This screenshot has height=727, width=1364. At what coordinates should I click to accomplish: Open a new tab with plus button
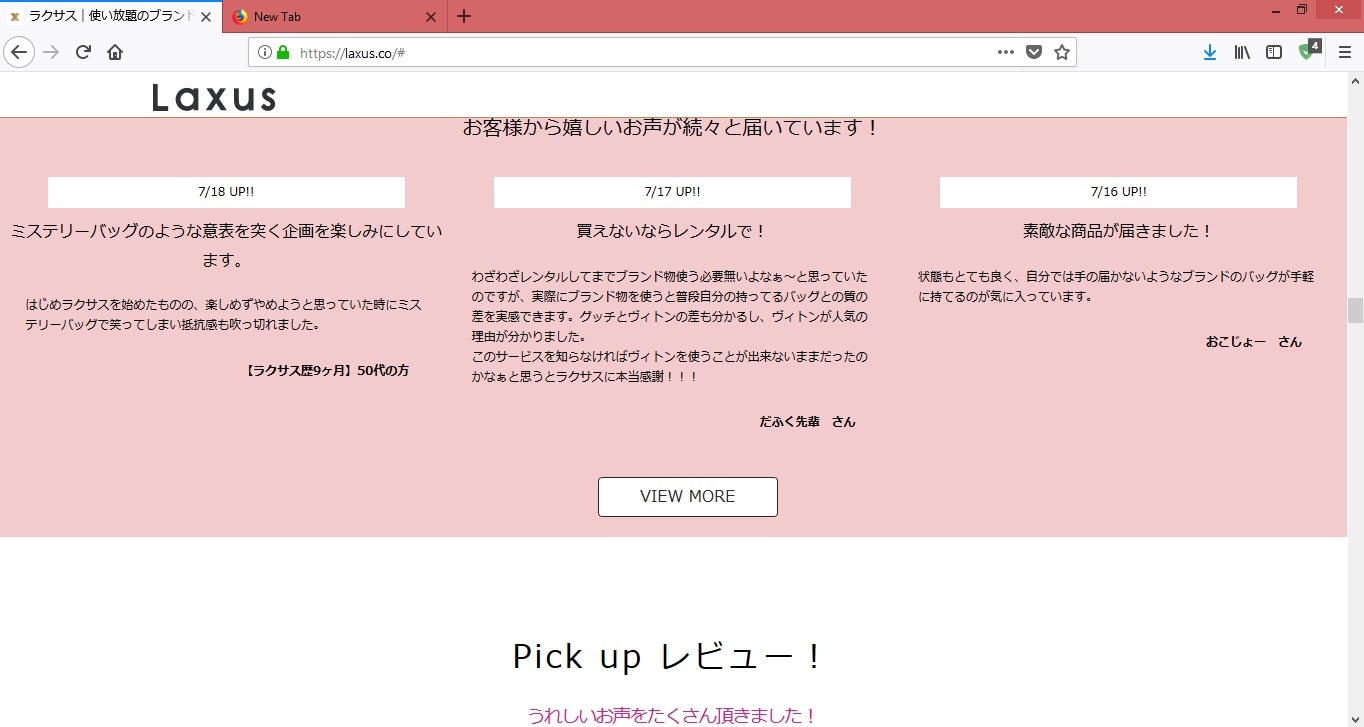464,17
